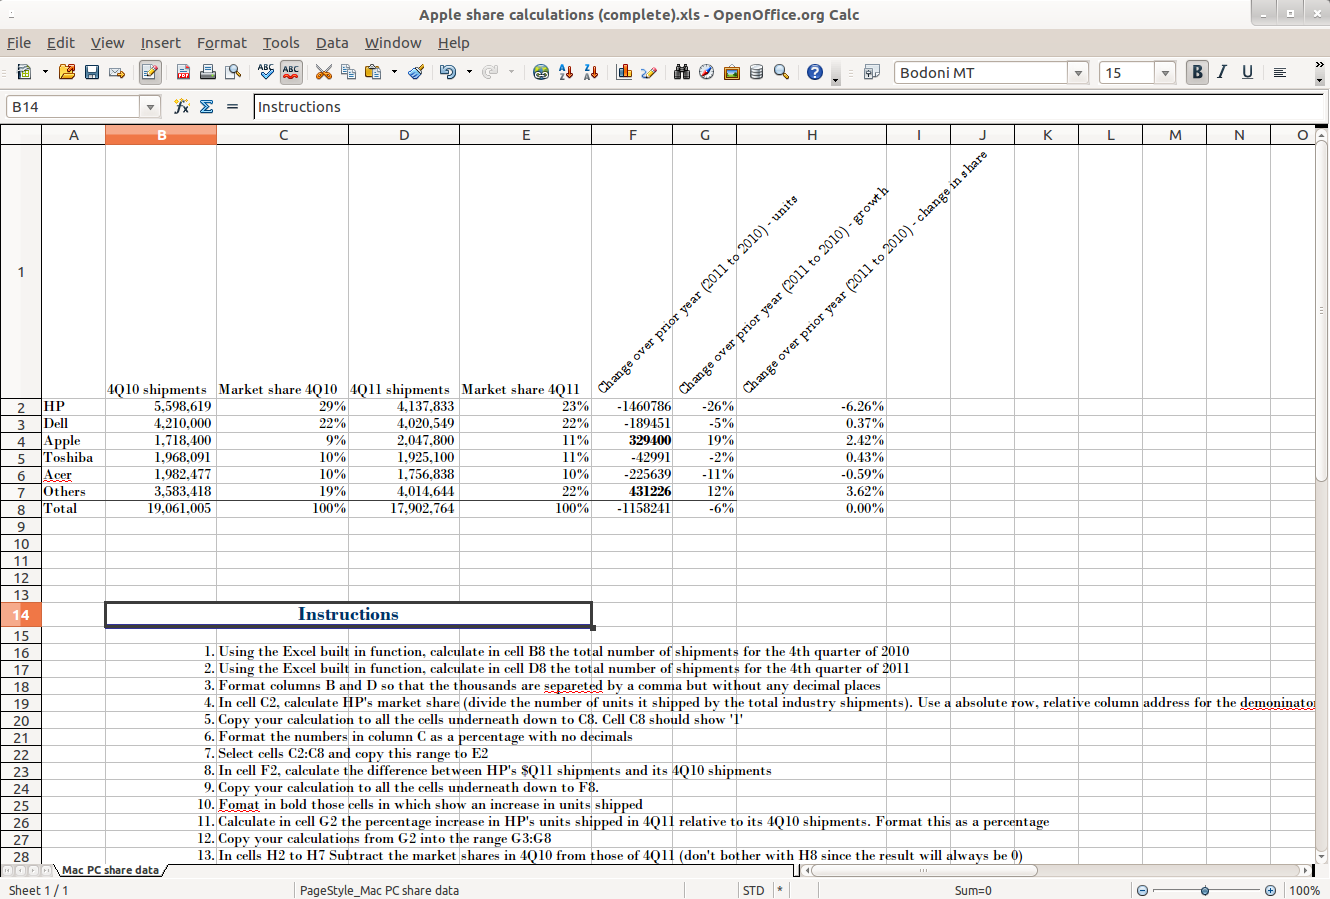The width and height of the screenshot is (1330, 899).
Task: Click the formula input line showing Instructions
Action: pos(789,107)
